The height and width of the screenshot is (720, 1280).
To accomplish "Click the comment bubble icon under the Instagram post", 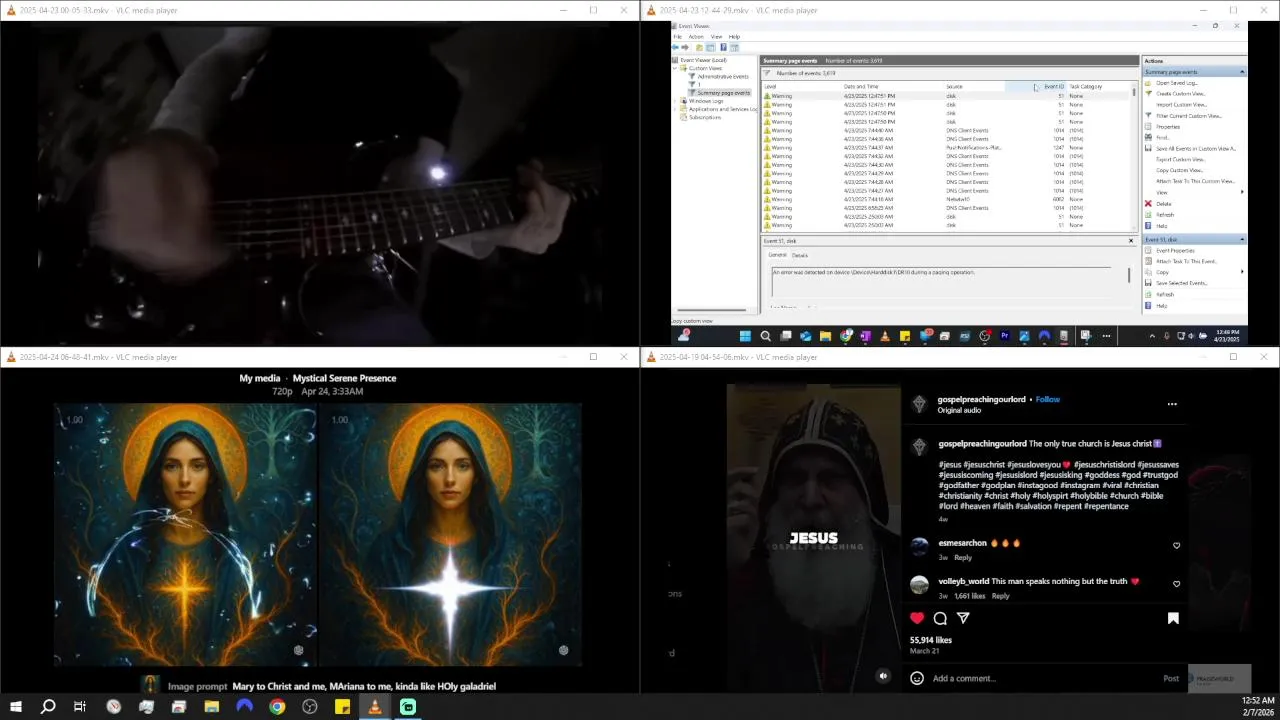I will click(940, 618).
